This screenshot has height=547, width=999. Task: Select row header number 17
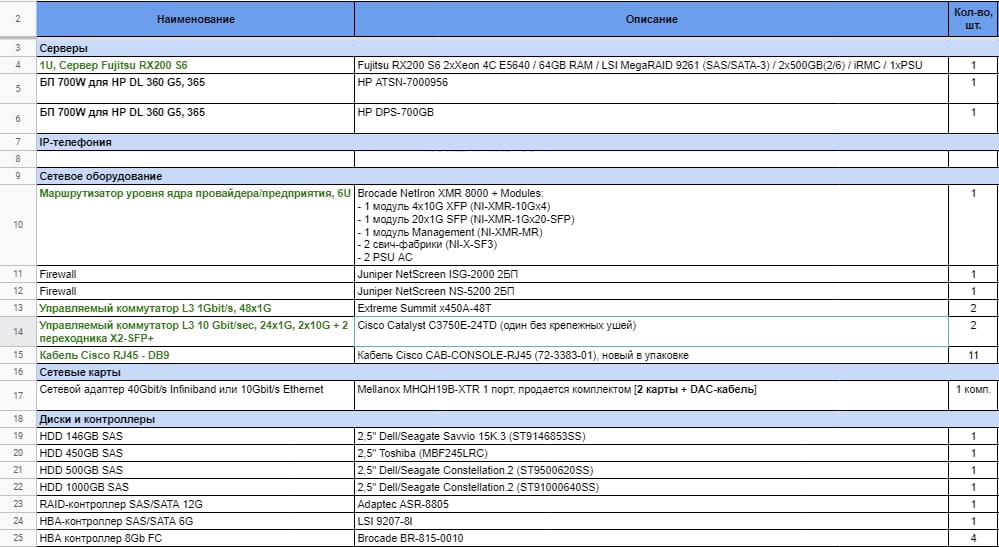point(18,395)
